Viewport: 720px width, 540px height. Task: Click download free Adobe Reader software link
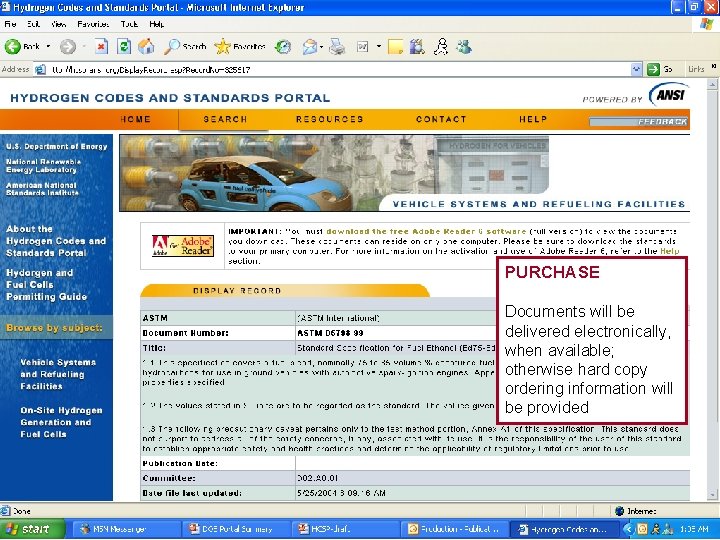pyautogui.click(x=426, y=231)
